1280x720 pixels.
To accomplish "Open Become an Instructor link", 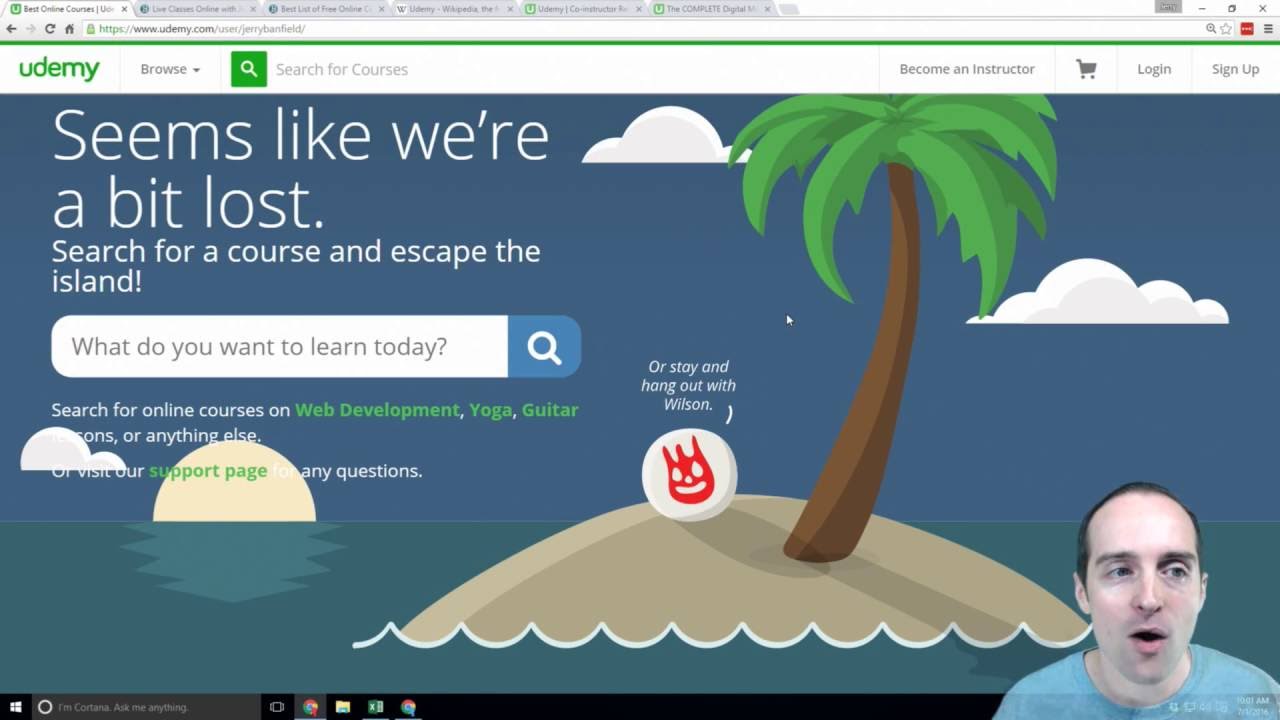I will click(x=967, y=69).
